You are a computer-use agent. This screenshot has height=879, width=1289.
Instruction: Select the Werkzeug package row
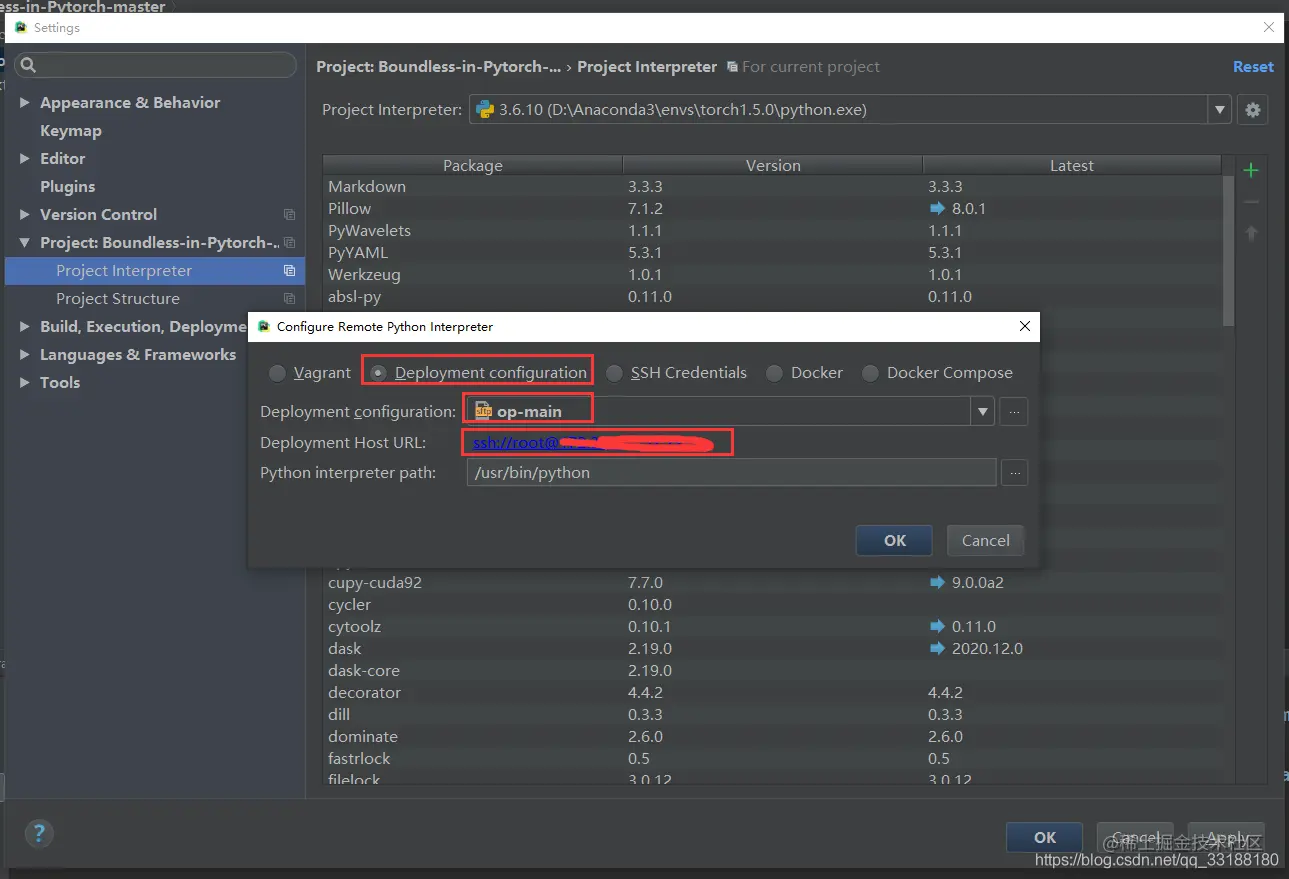pyautogui.click(x=772, y=274)
